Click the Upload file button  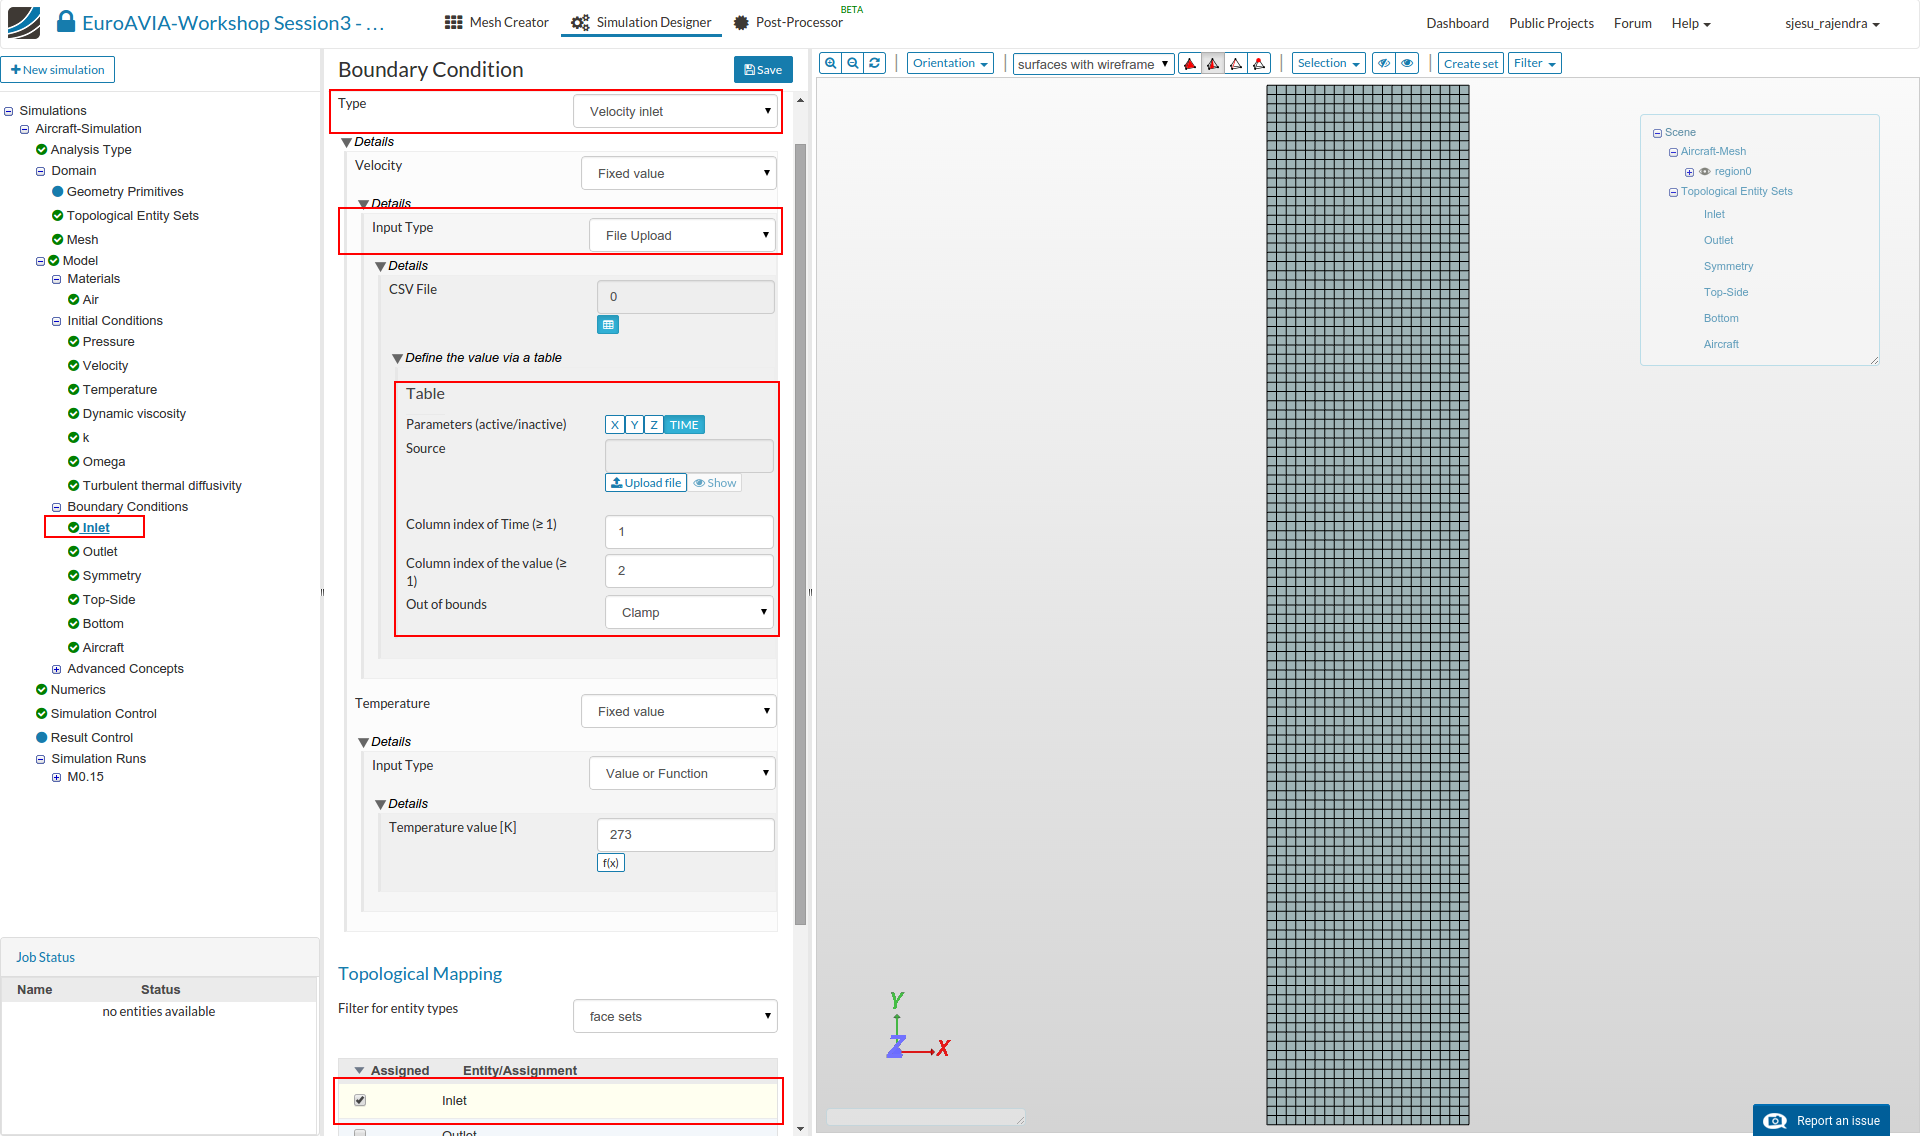coord(646,483)
